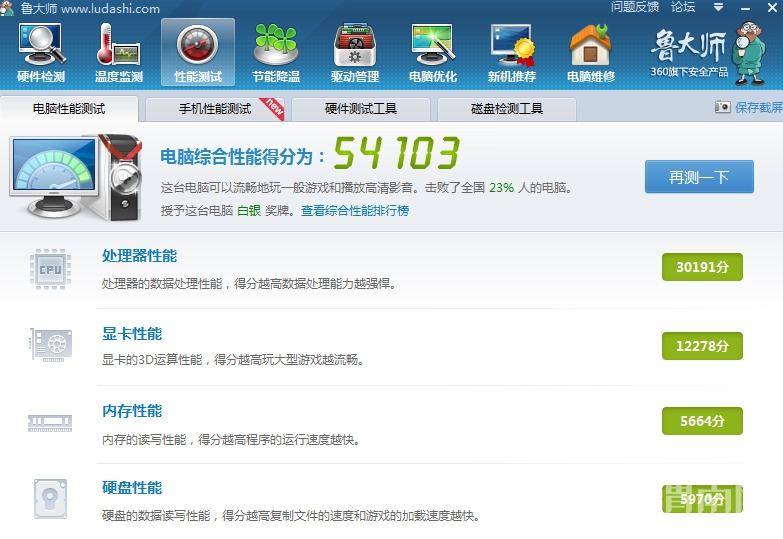This screenshot has height=539, width=783.
Task: Click the 显卡的3D运算性能 description line
Action: [x=232, y=360]
